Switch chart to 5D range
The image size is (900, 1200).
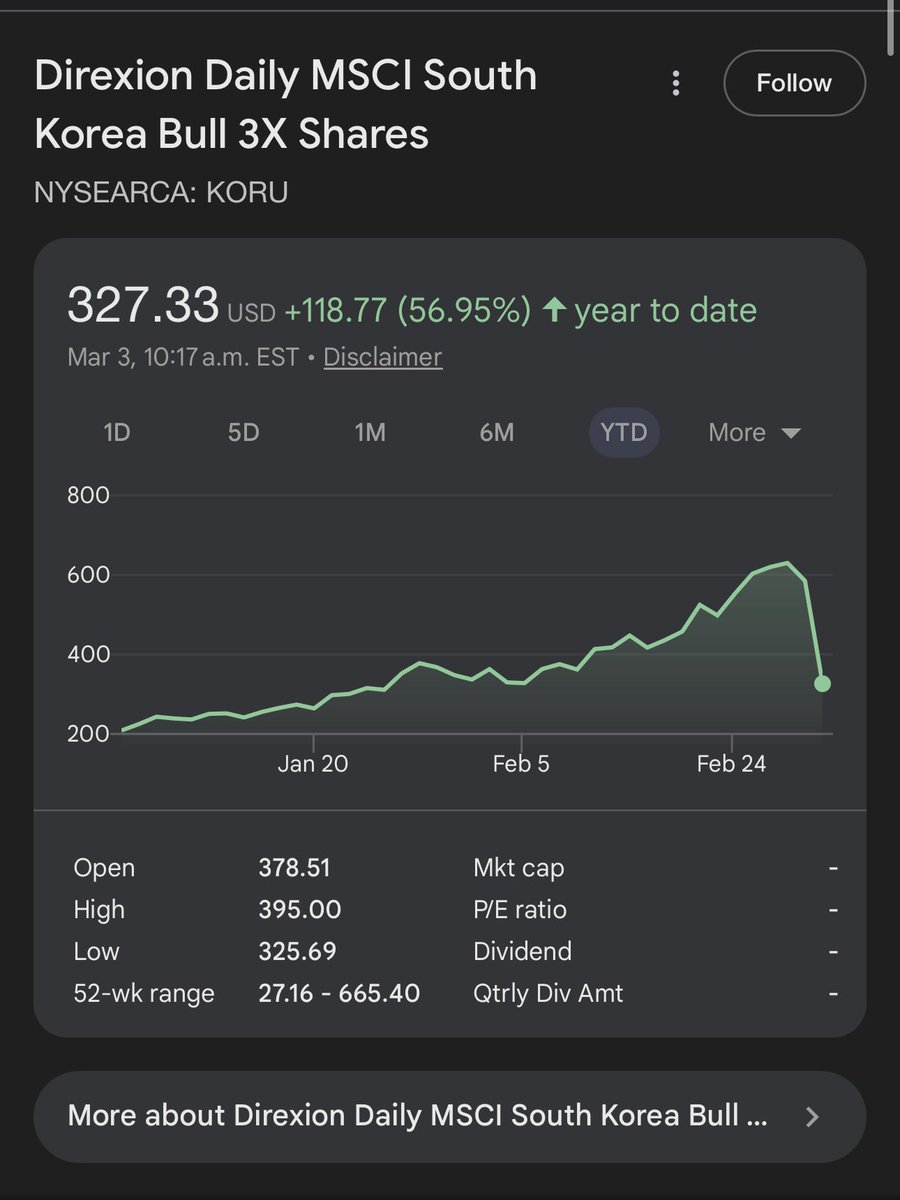[x=243, y=433]
